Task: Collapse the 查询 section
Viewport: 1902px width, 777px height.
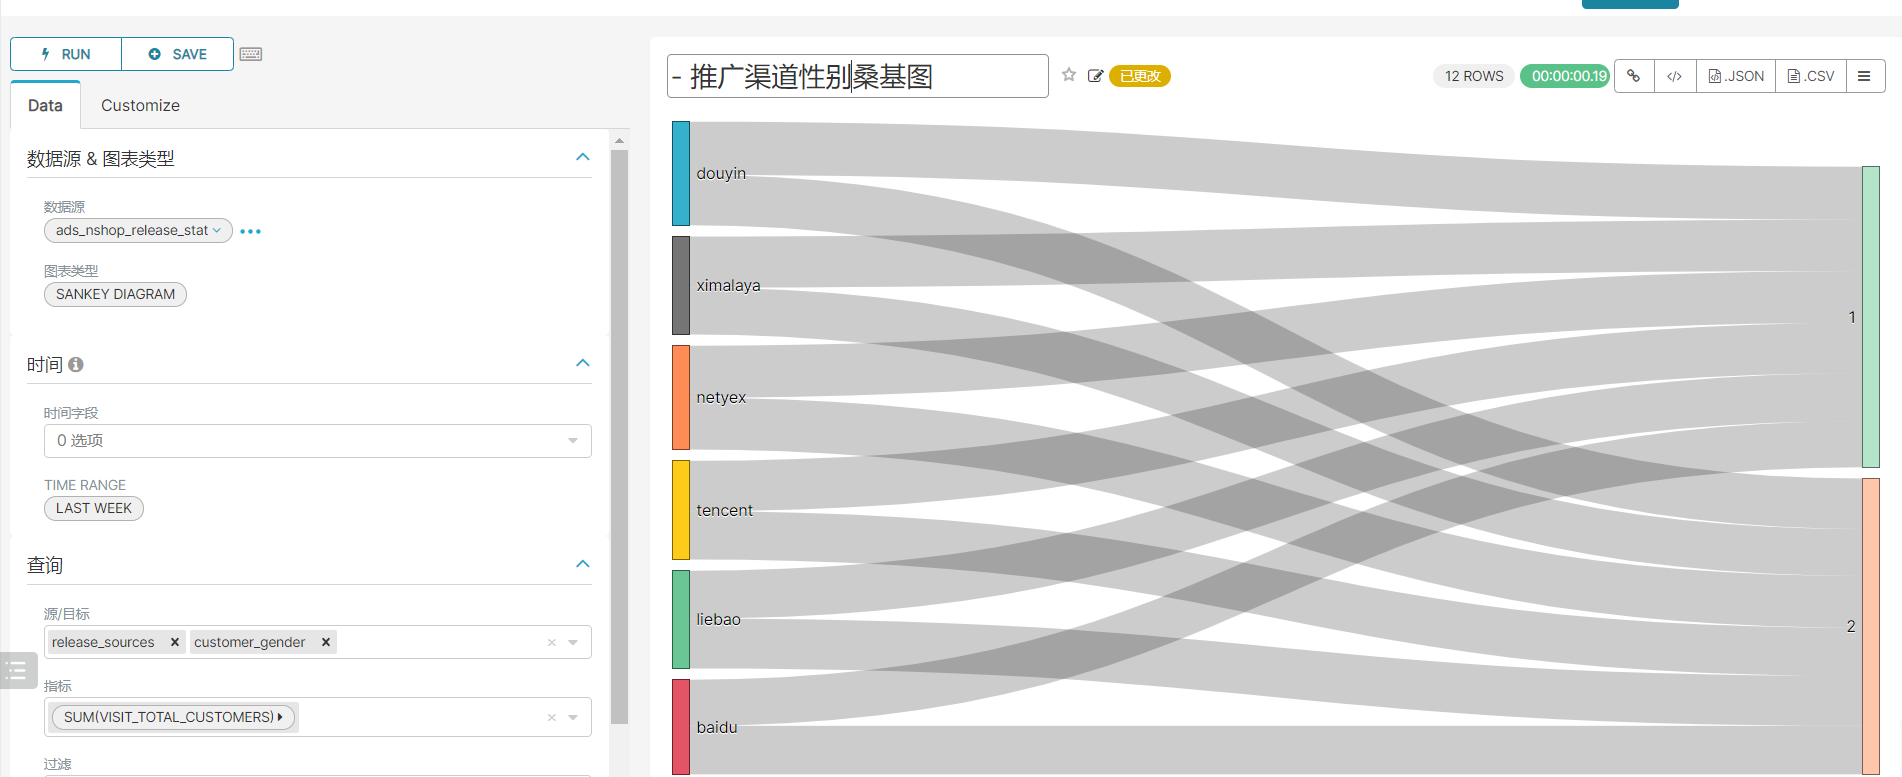Action: (583, 564)
